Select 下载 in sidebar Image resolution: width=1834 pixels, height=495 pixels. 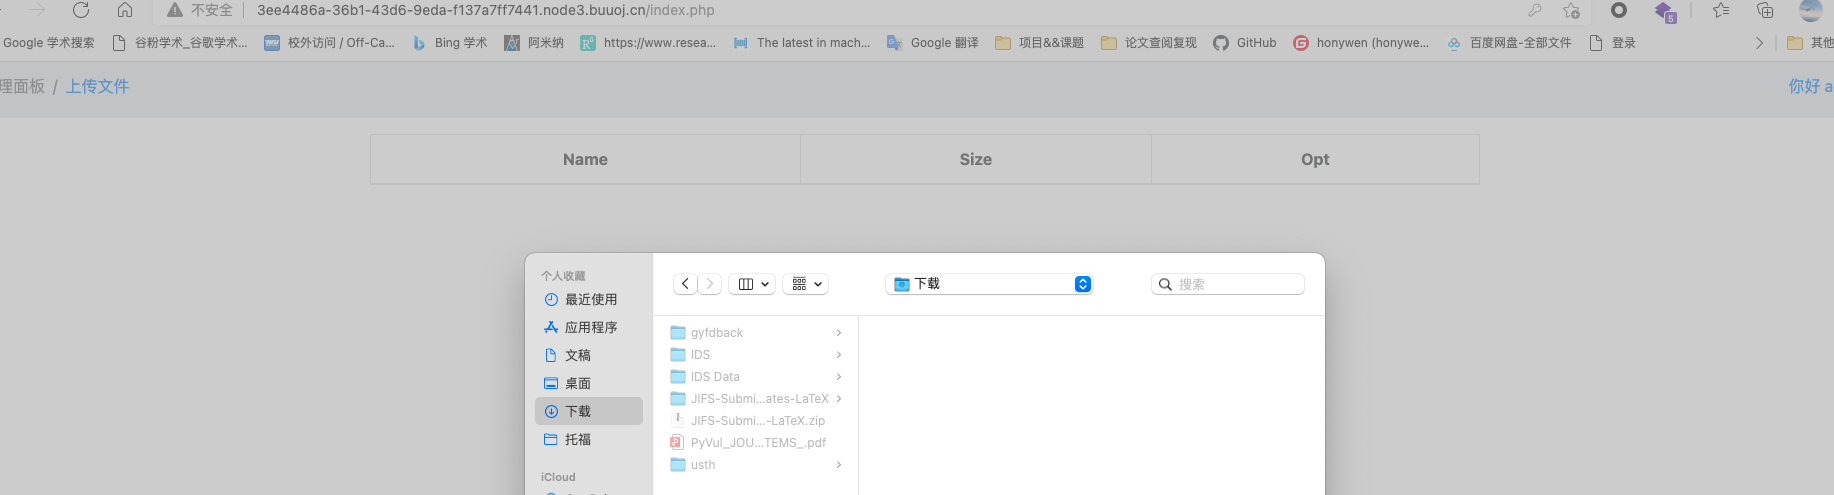point(589,411)
